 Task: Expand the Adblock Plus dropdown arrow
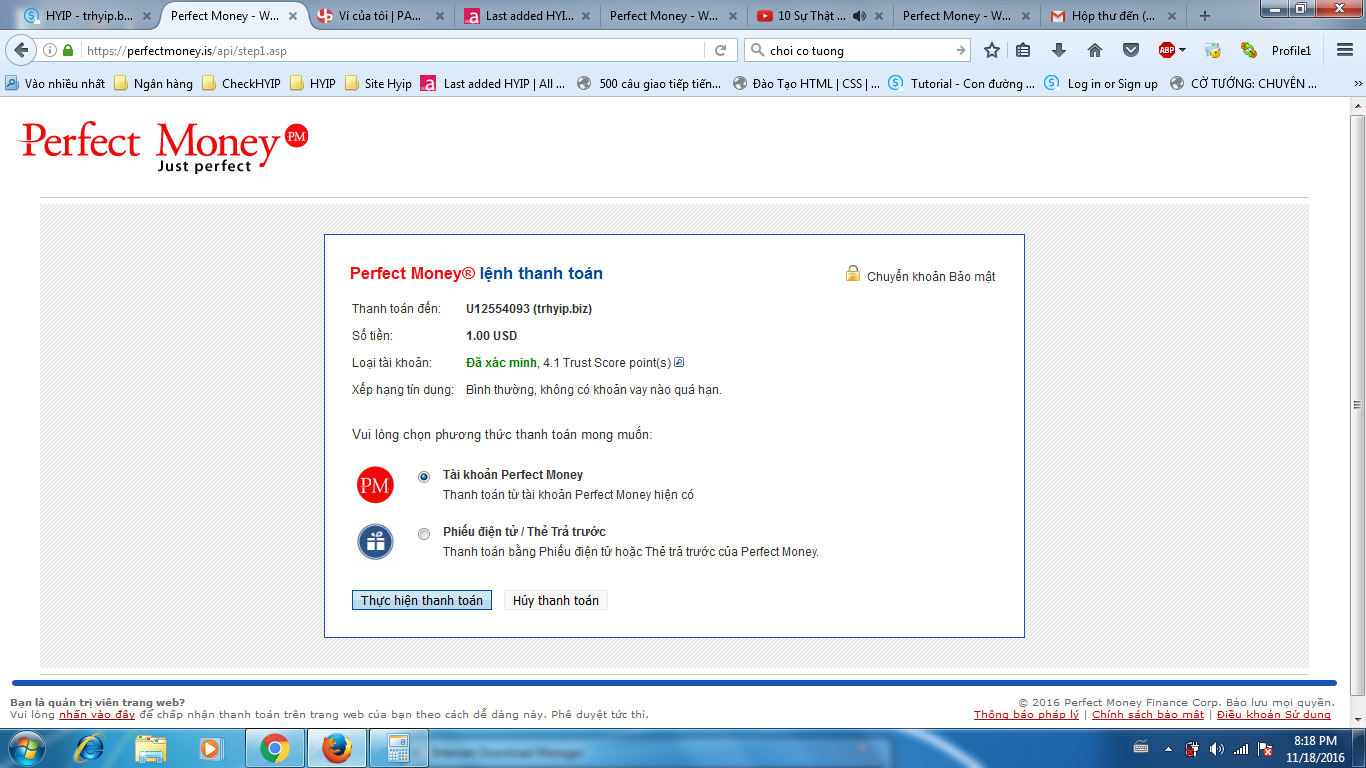click(1182, 51)
